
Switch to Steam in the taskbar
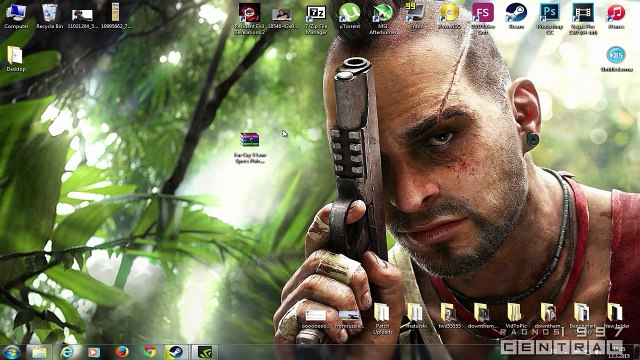click(176, 352)
